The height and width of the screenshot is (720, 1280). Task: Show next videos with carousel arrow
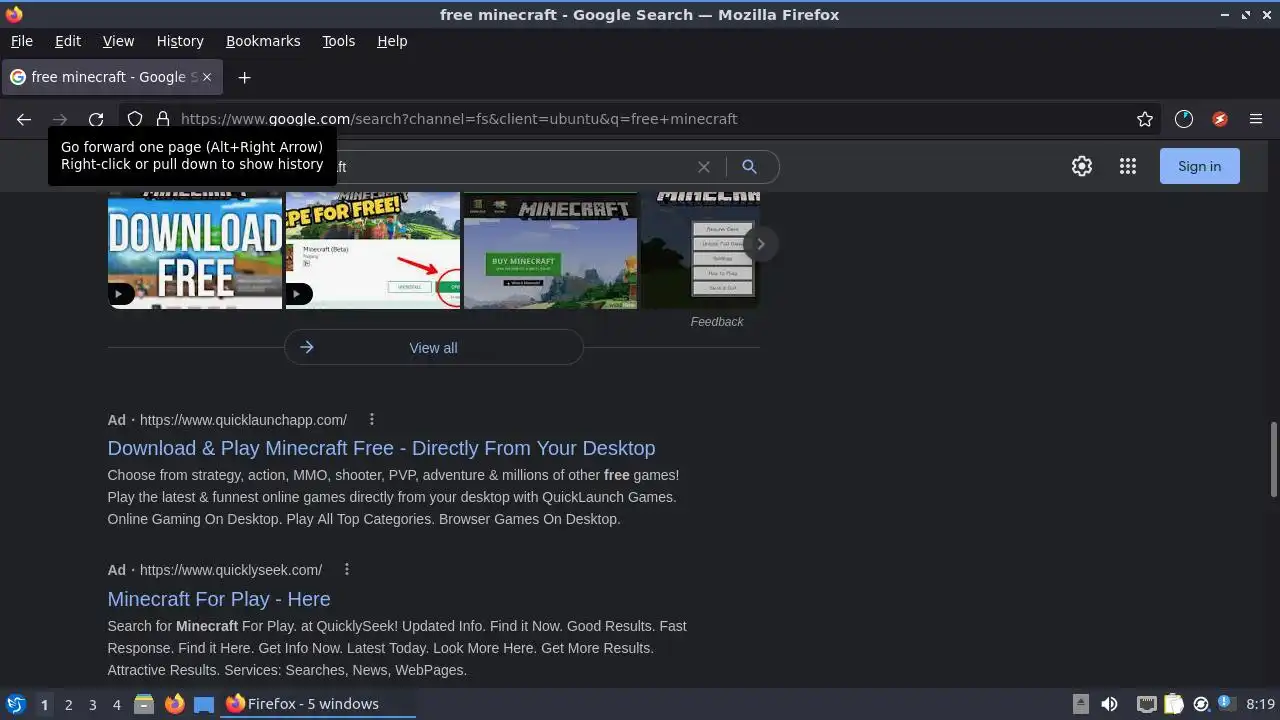pyautogui.click(x=760, y=244)
